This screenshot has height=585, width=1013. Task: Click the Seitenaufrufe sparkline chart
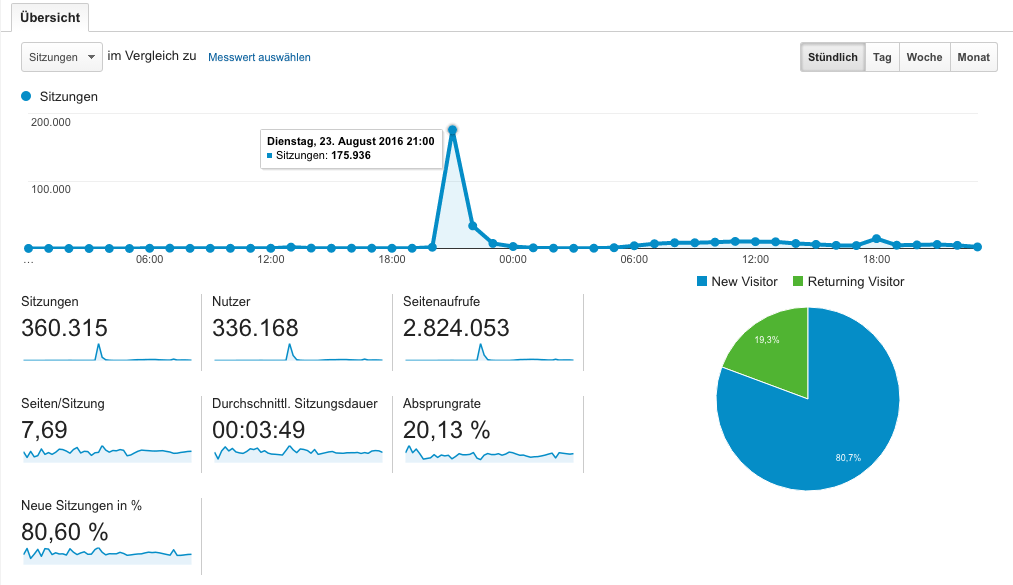click(488, 354)
